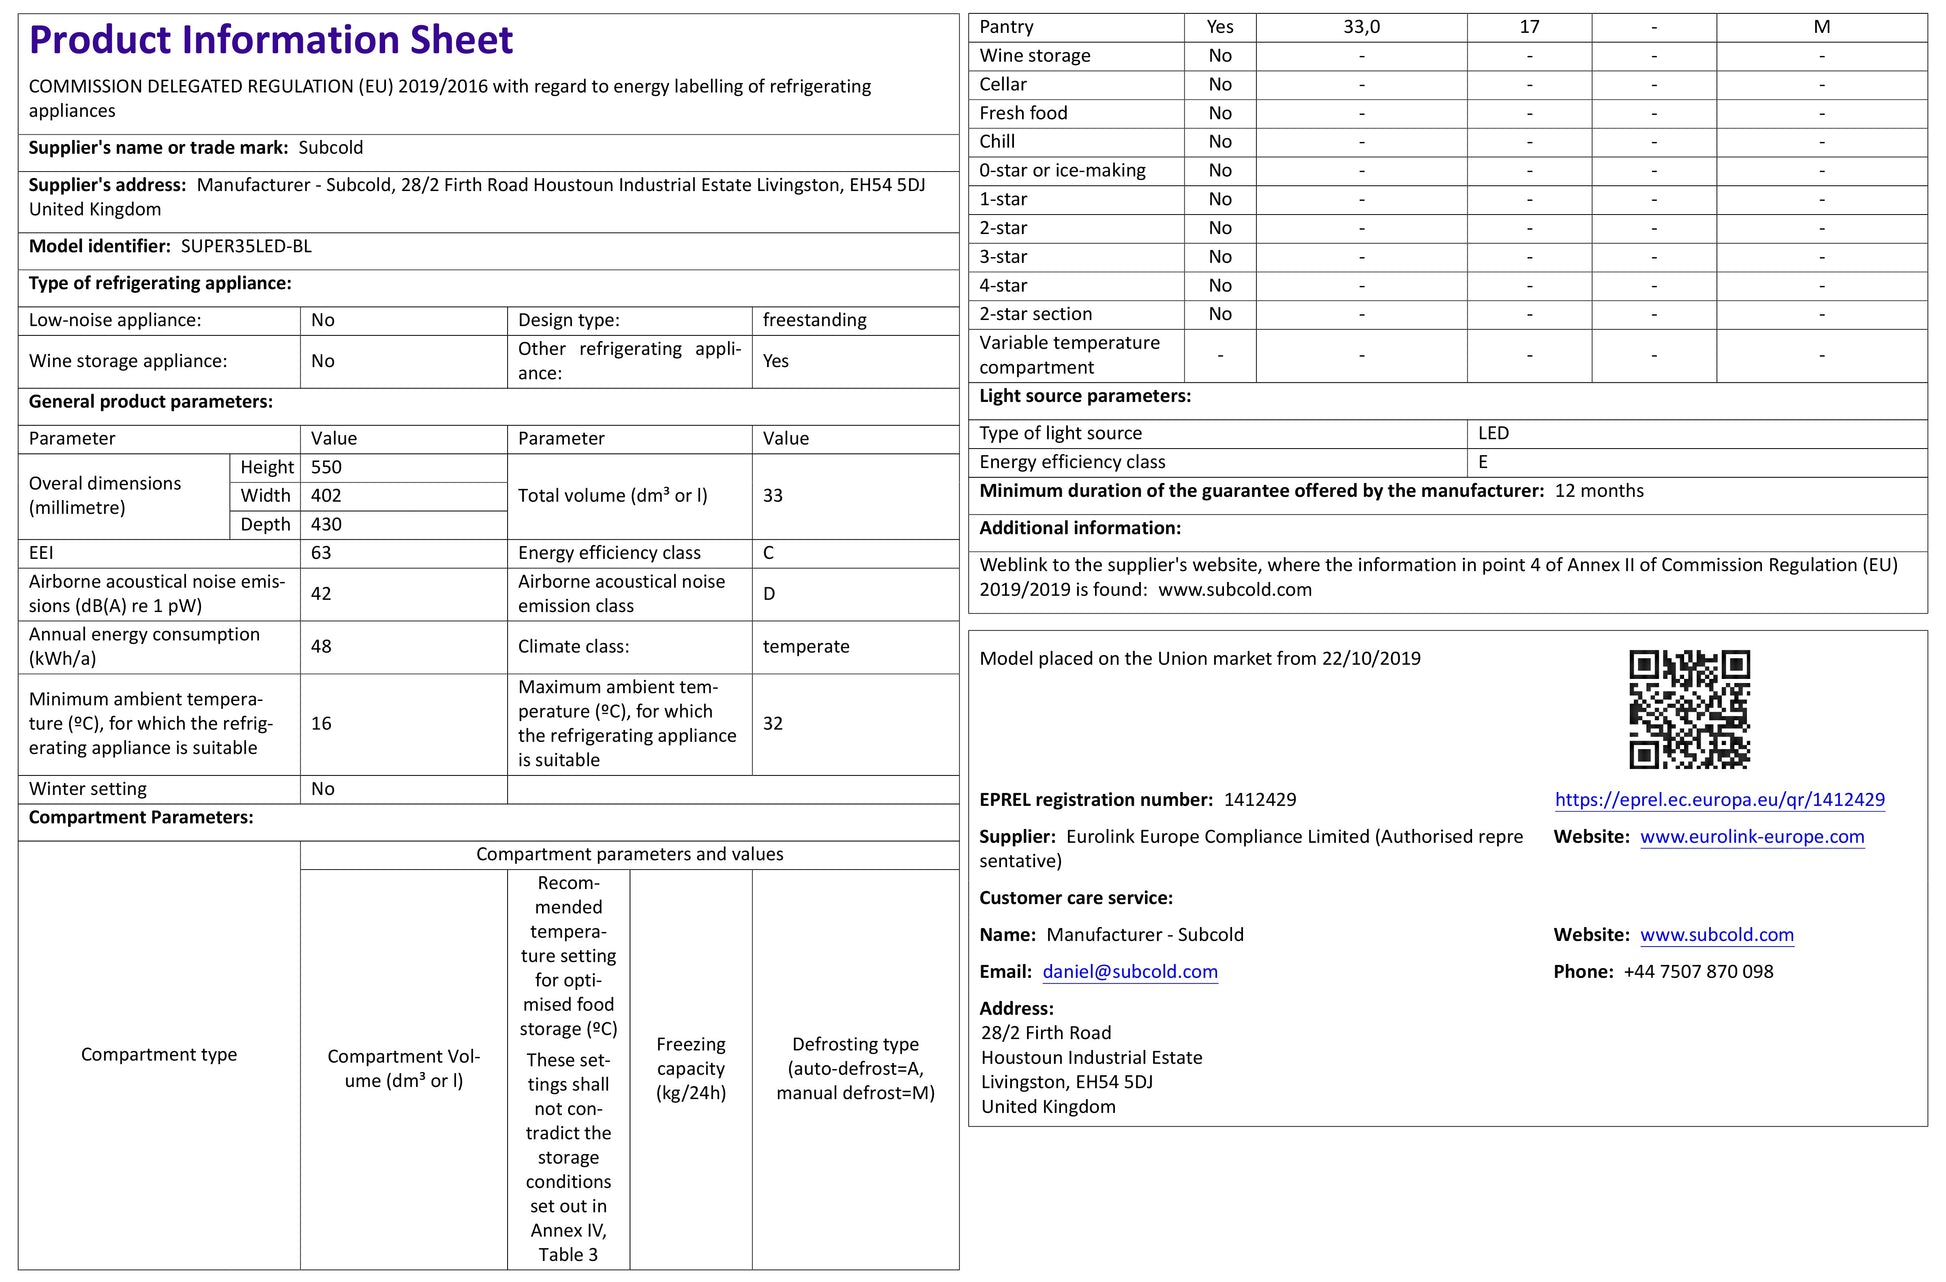Click the phone number +44 7507 870 098
Image resolution: width=1946 pixels, height=1282 pixels.
[x=1698, y=972]
